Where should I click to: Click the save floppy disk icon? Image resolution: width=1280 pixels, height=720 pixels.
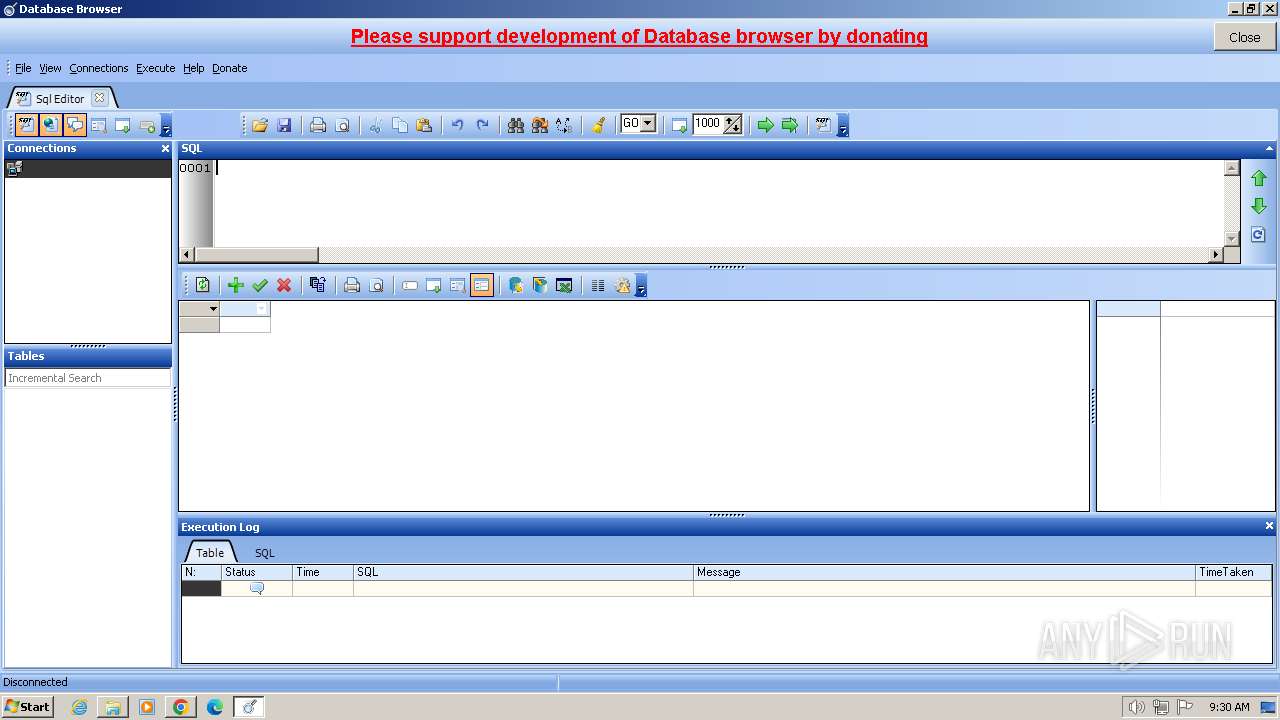coord(284,125)
